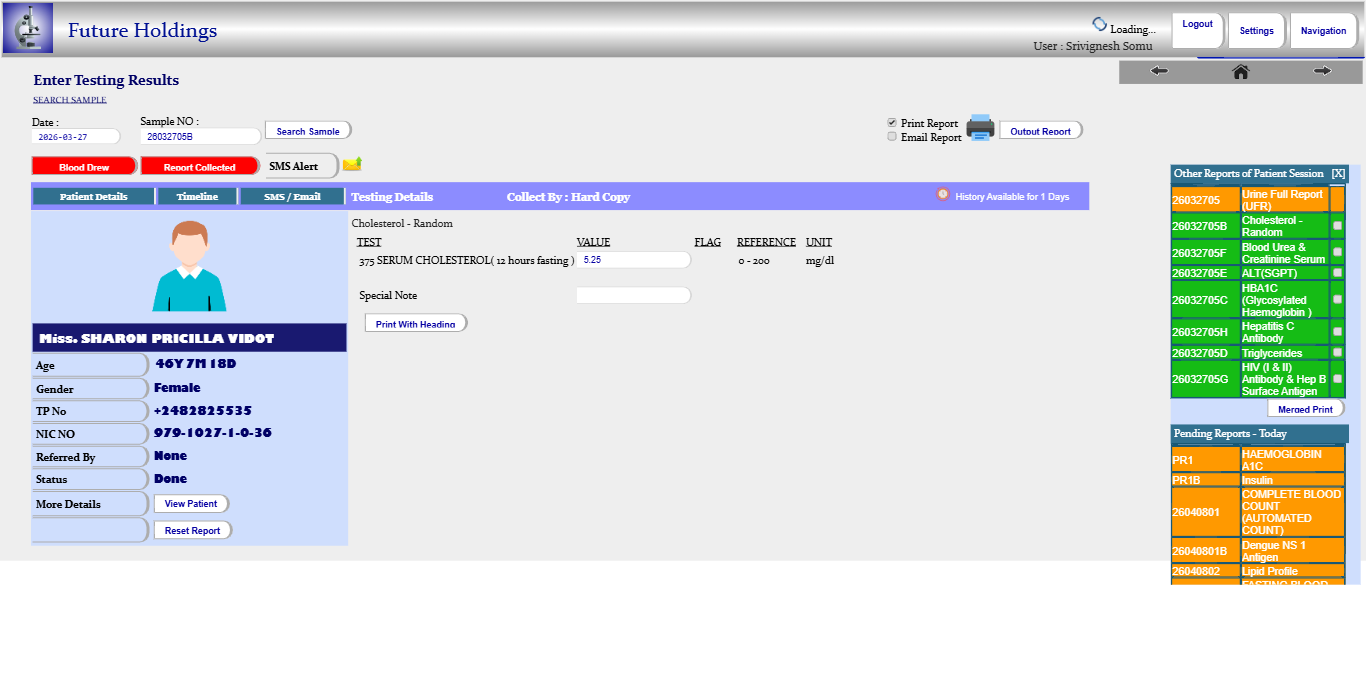1366x688 pixels.
Task: Close the Other Reports panel with [X]
Action: coord(1338,173)
